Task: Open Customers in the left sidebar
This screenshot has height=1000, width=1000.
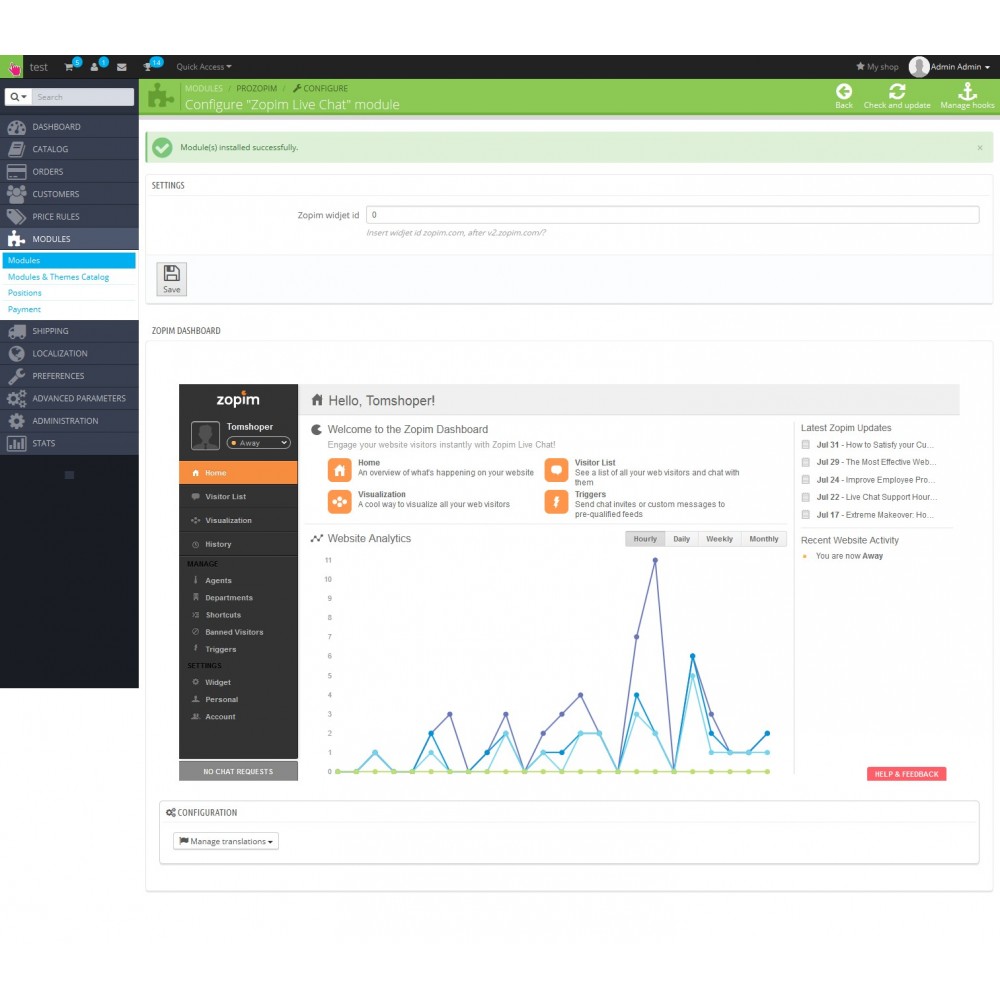Action: click(70, 194)
